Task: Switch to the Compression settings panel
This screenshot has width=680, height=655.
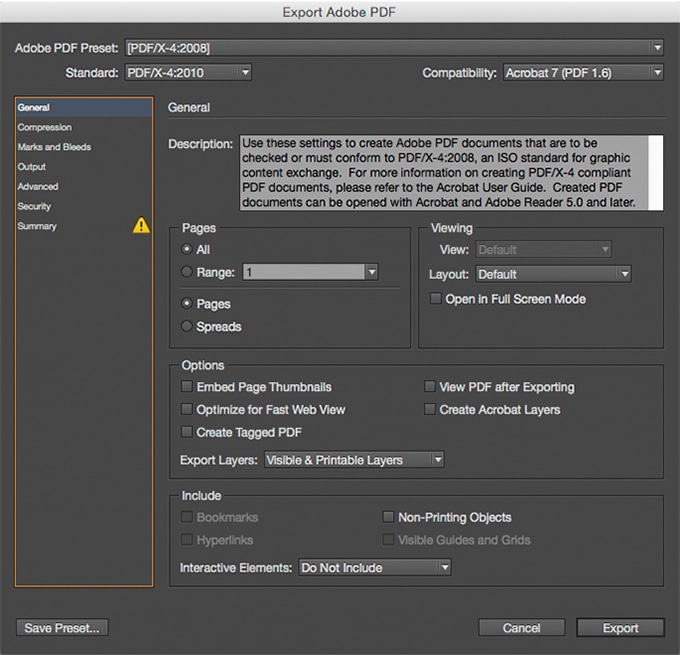Action: (44, 127)
